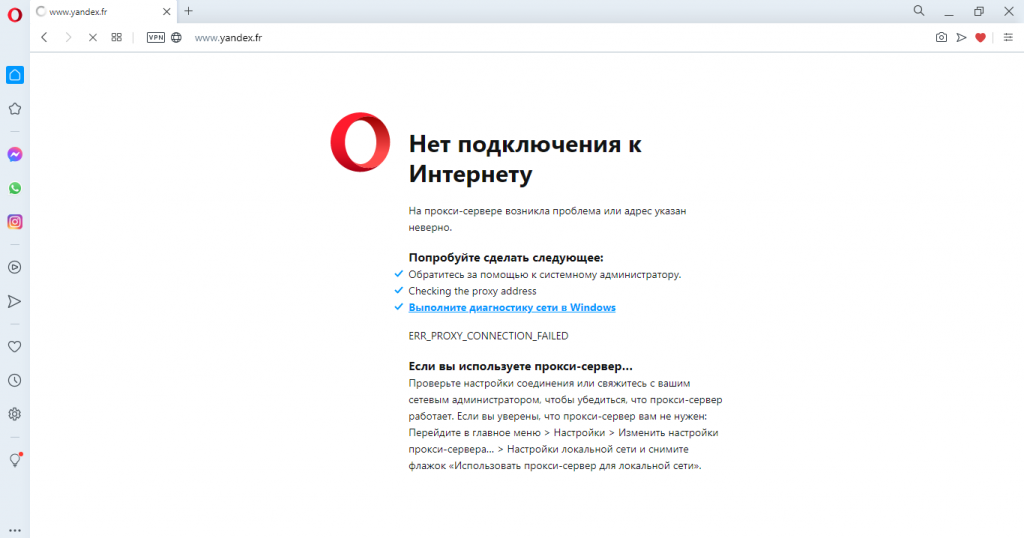Screen dimensions: 1024x538
Task: Open the Bookmarks star in sidebar
Action: (14, 109)
